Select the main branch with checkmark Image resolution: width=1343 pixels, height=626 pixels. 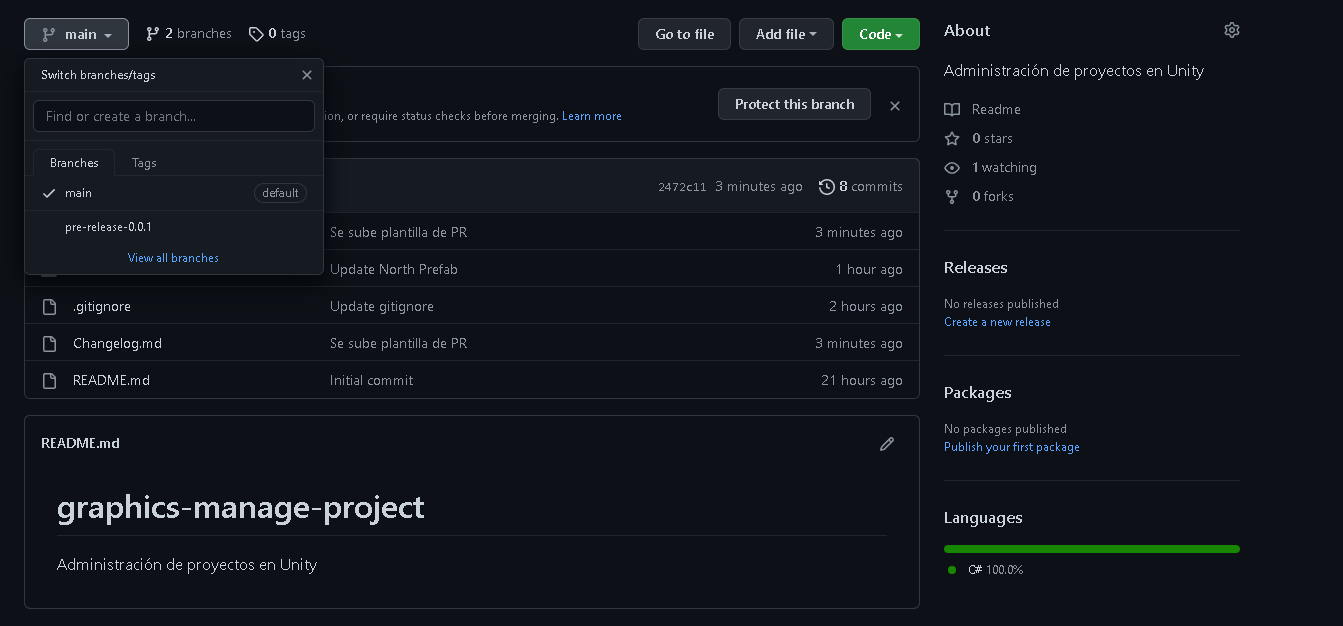pyautogui.click(x=79, y=193)
